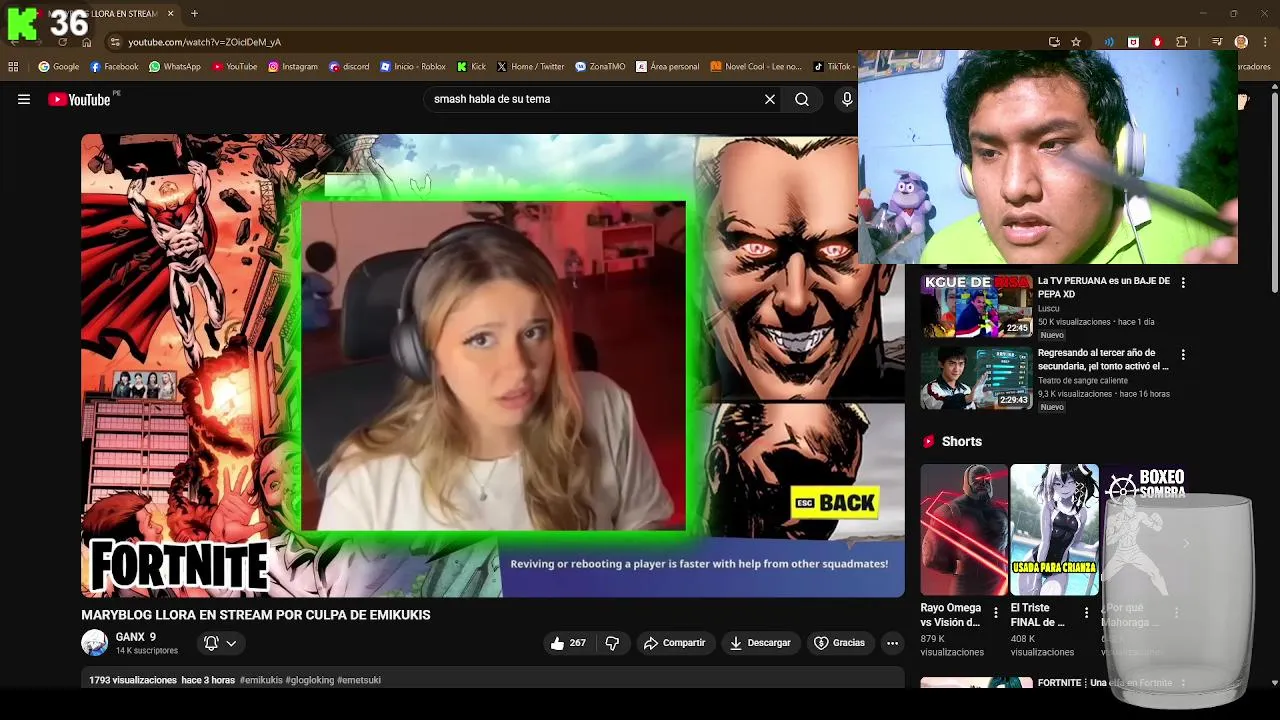Open the notification bell dropdown
Image resolution: width=1280 pixels, height=720 pixels.
tap(220, 643)
